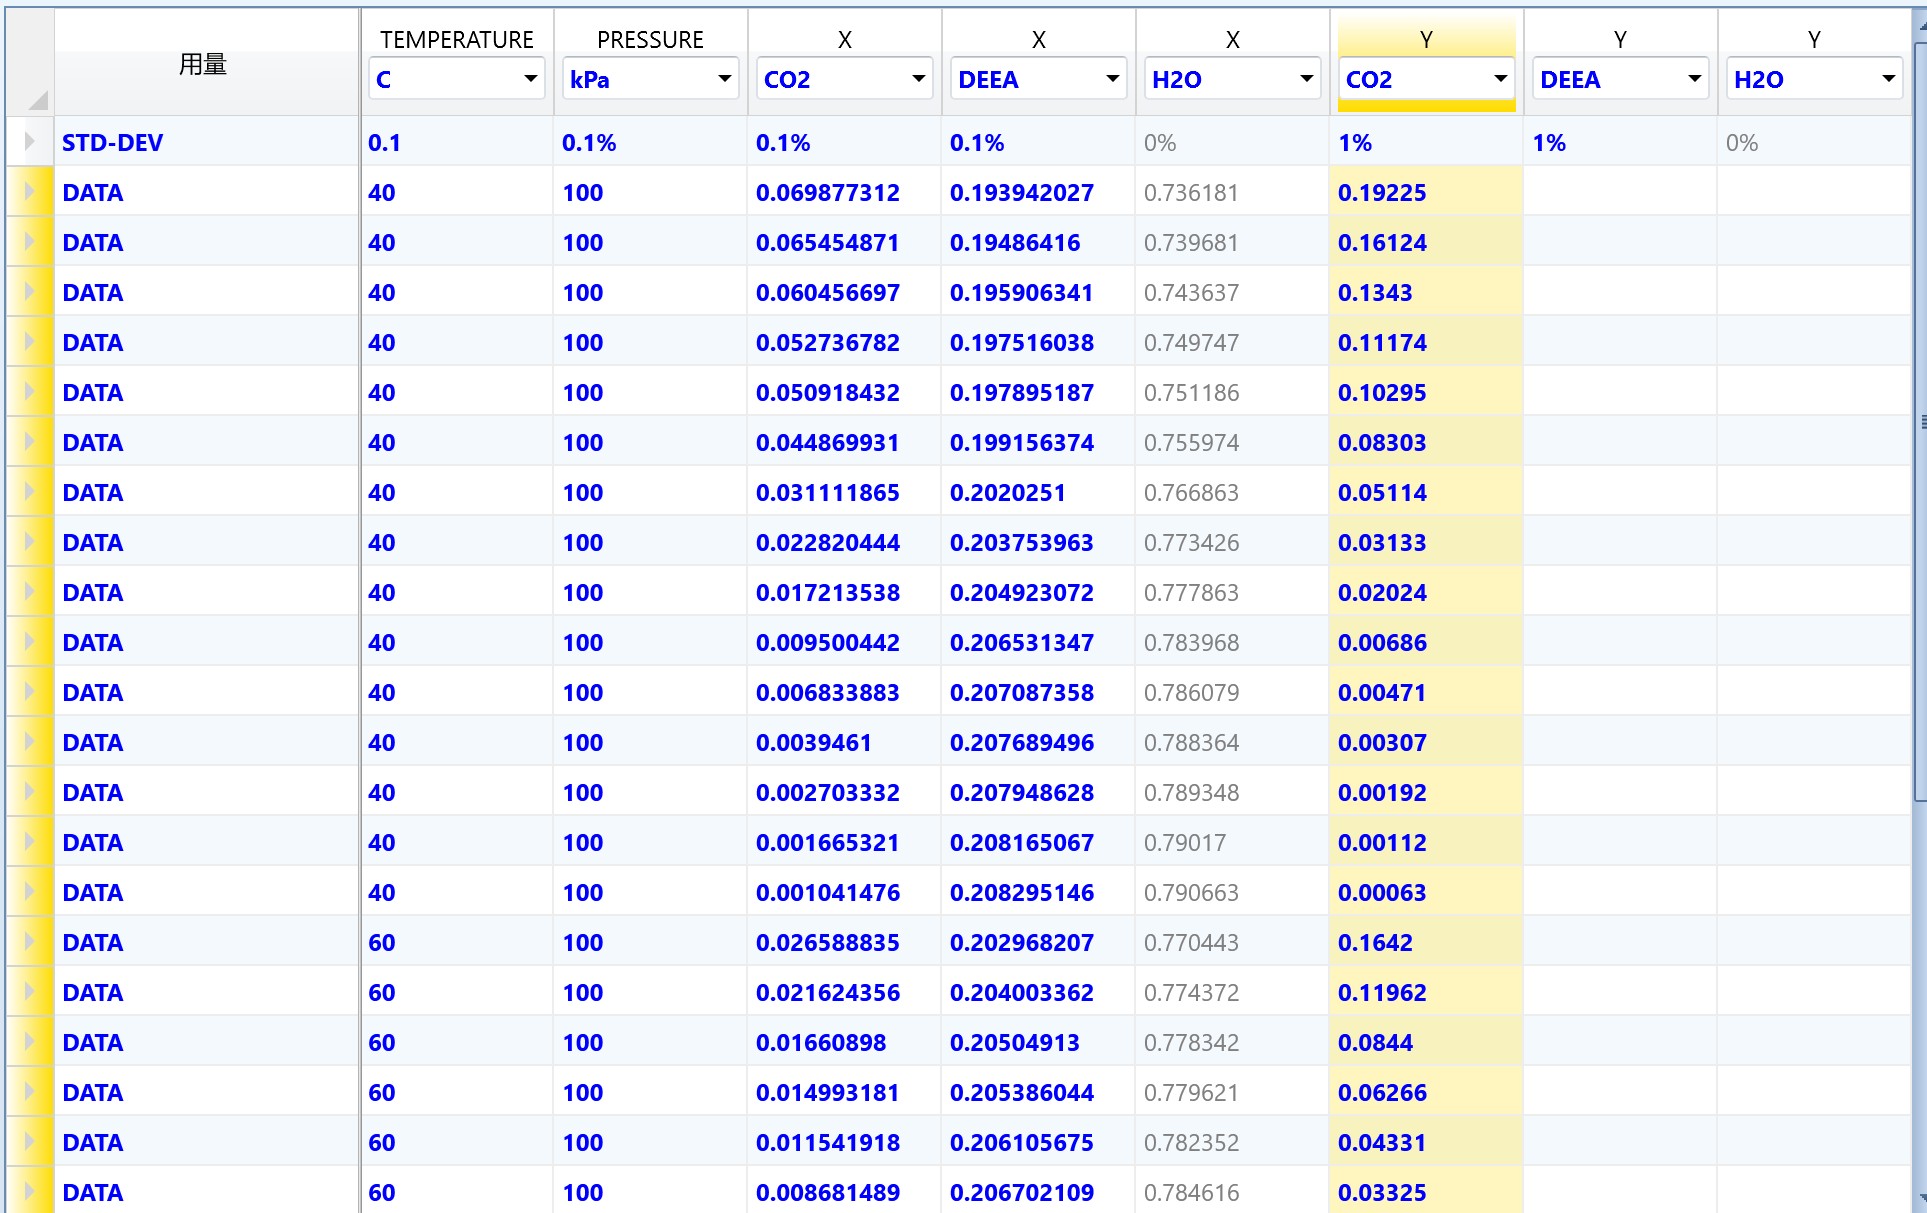1927x1213 pixels.
Task: Click the select-all corner triangle of the table
Action: [38, 100]
